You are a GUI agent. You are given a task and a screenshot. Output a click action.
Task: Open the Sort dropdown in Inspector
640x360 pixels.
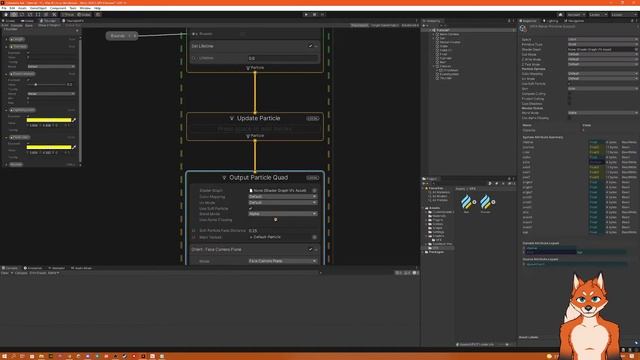click(602, 88)
